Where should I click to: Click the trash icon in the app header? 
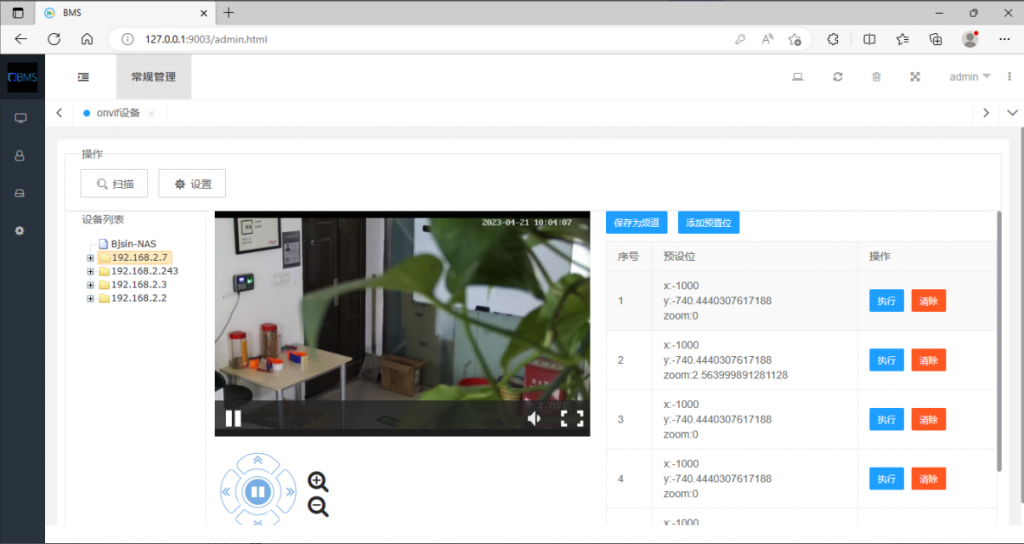[876, 77]
